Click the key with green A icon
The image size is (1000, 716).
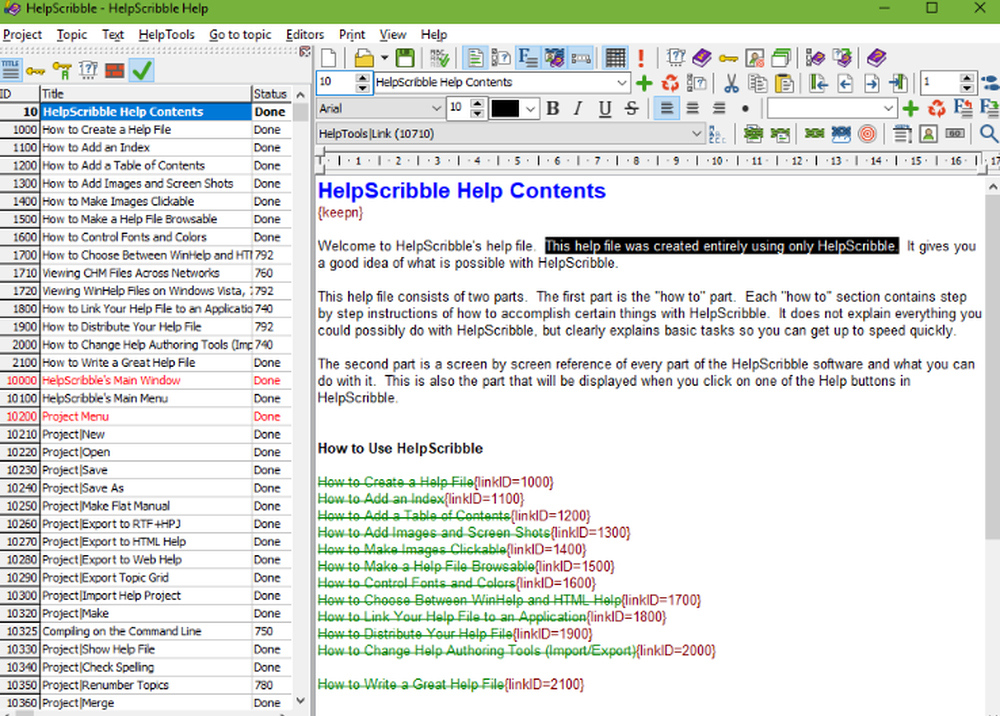tap(62, 71)
